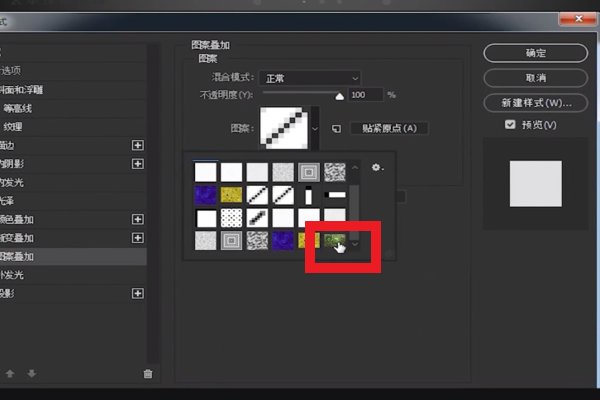This screenshot has height=400, width=600.
Task: Open the pattern picker gear settings menu
Action: click(x=377, y=167)
